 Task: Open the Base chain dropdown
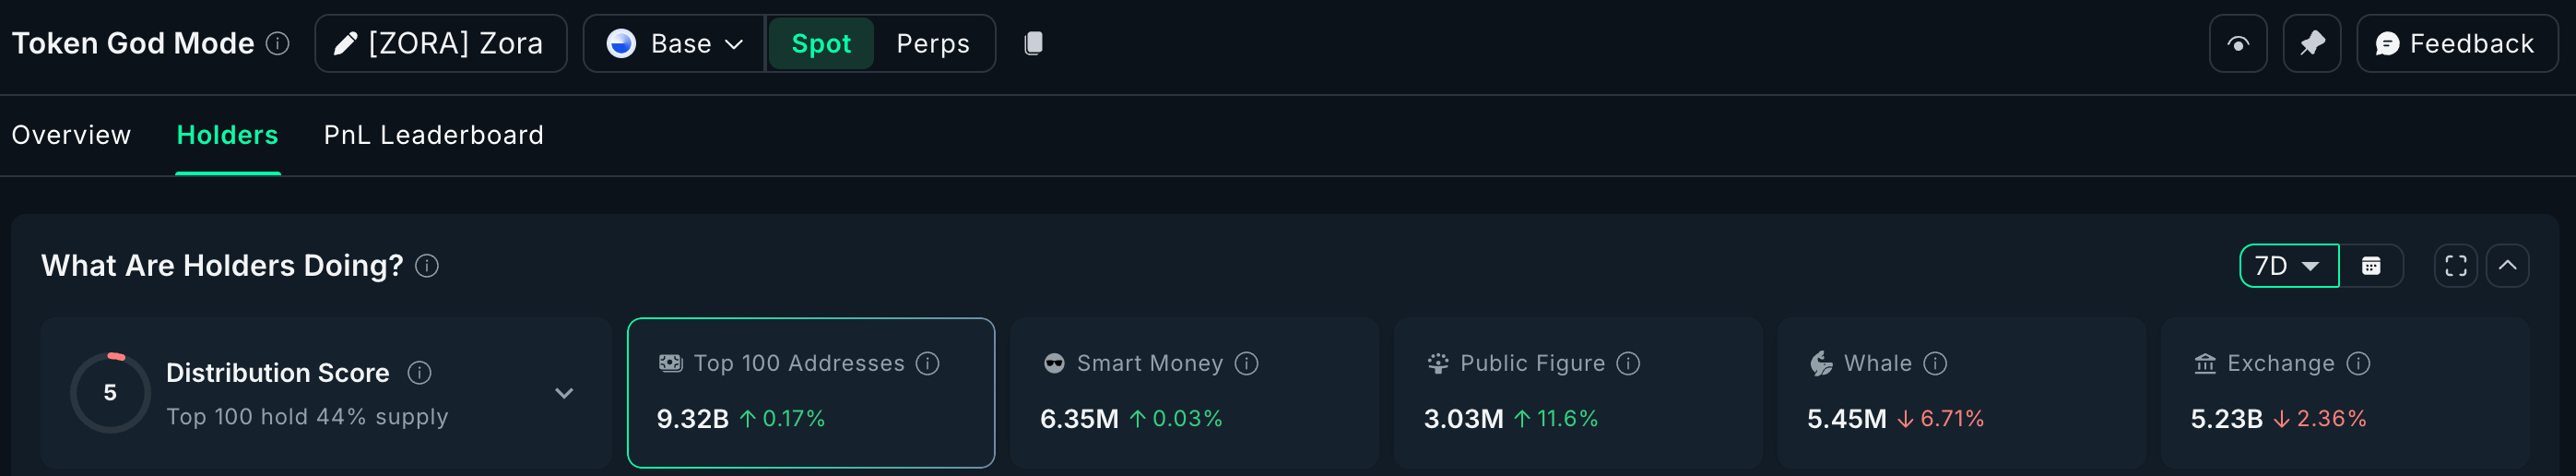pyautogui.click(x=675, y=44)
